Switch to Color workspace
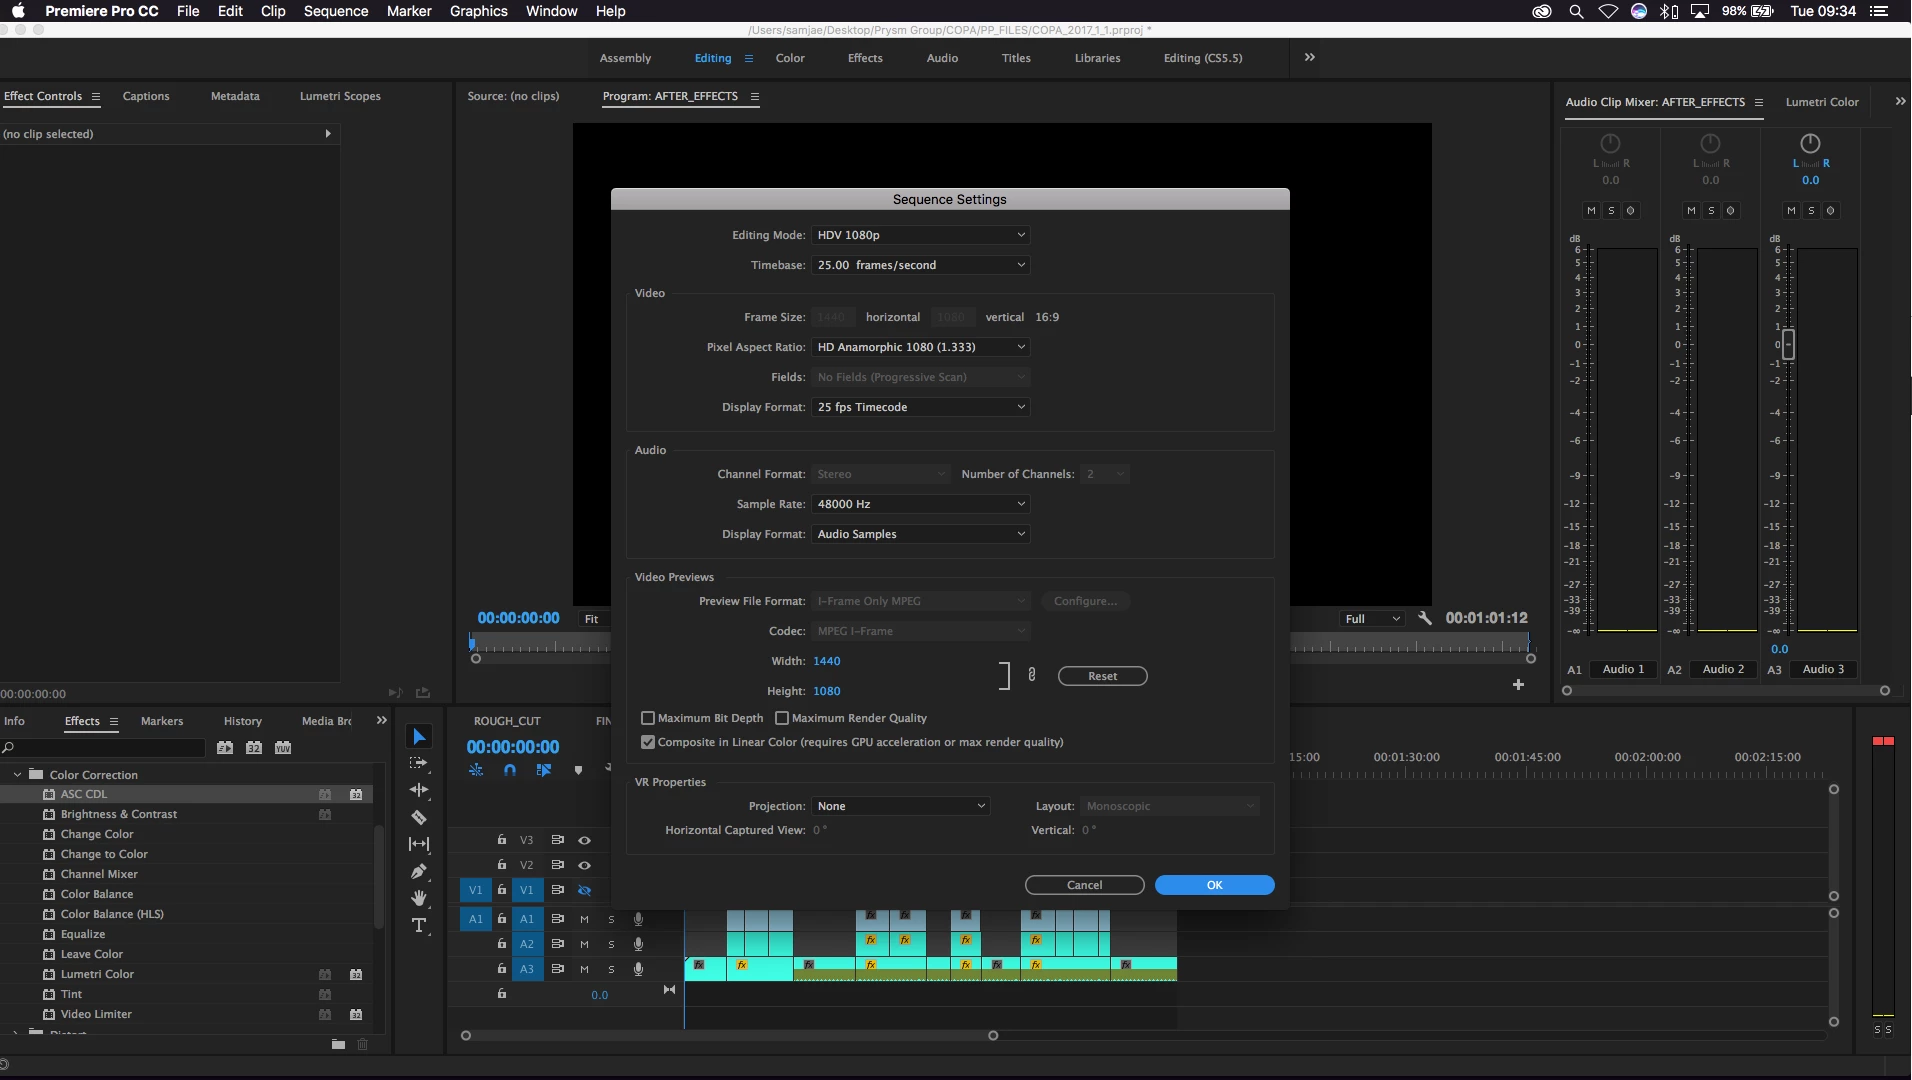Screen dimensions: 1912x1080 (790, 58)
